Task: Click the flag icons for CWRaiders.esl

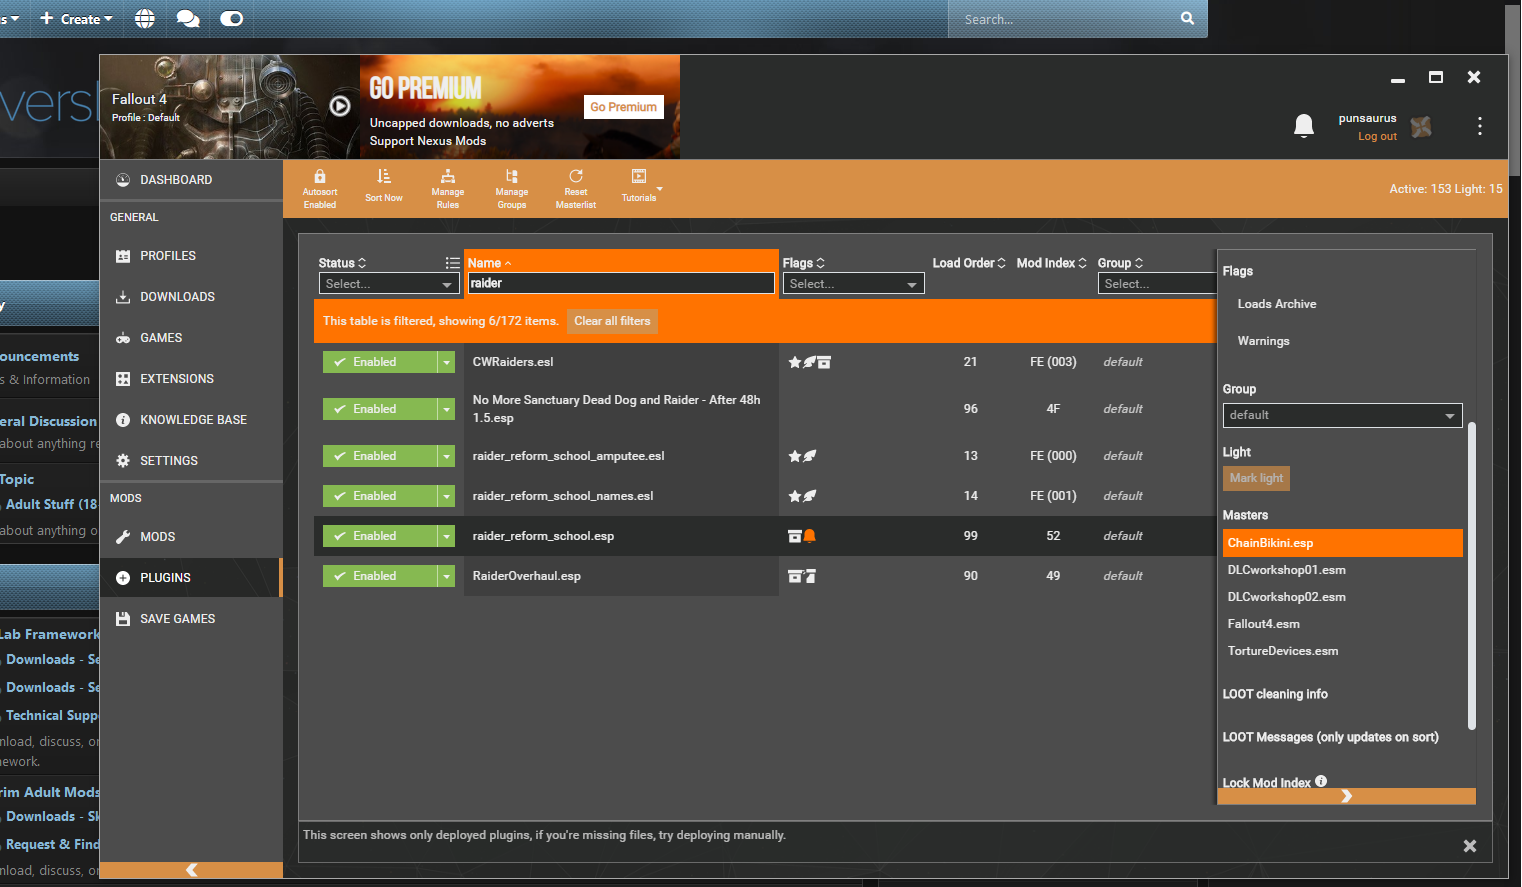Action: pos(809,362)
